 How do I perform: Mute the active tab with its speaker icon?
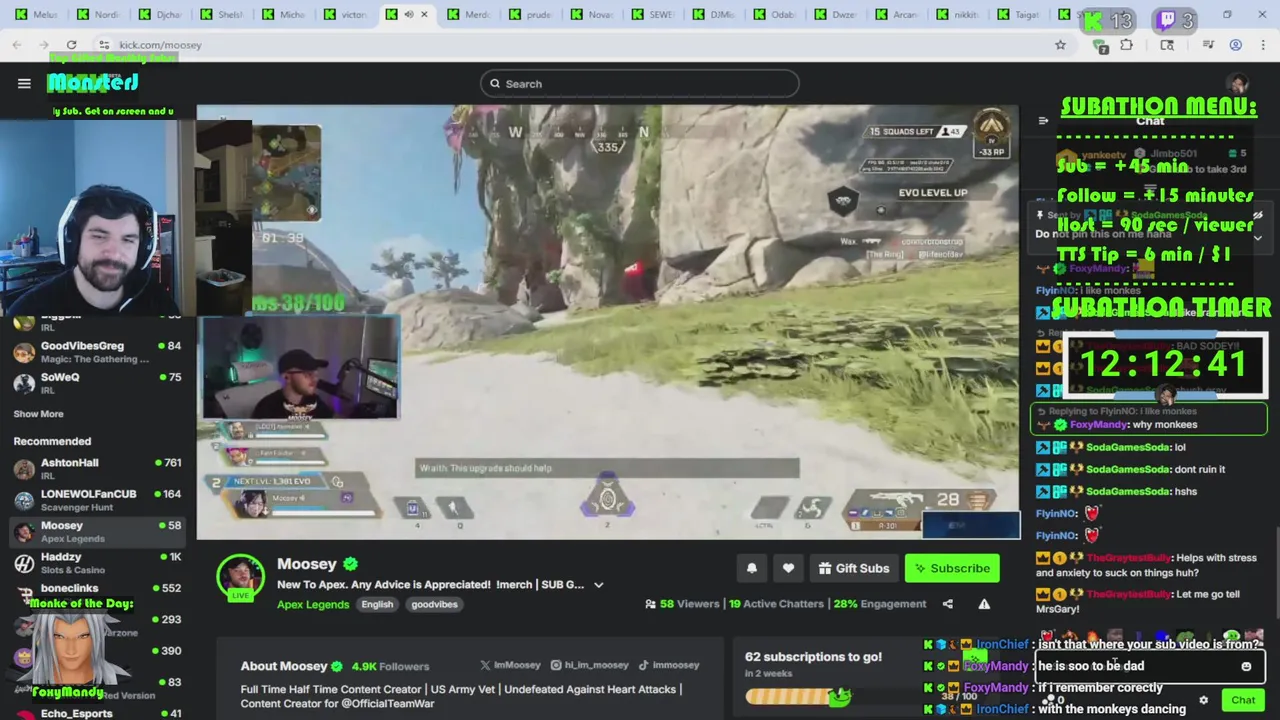point(408,15)
